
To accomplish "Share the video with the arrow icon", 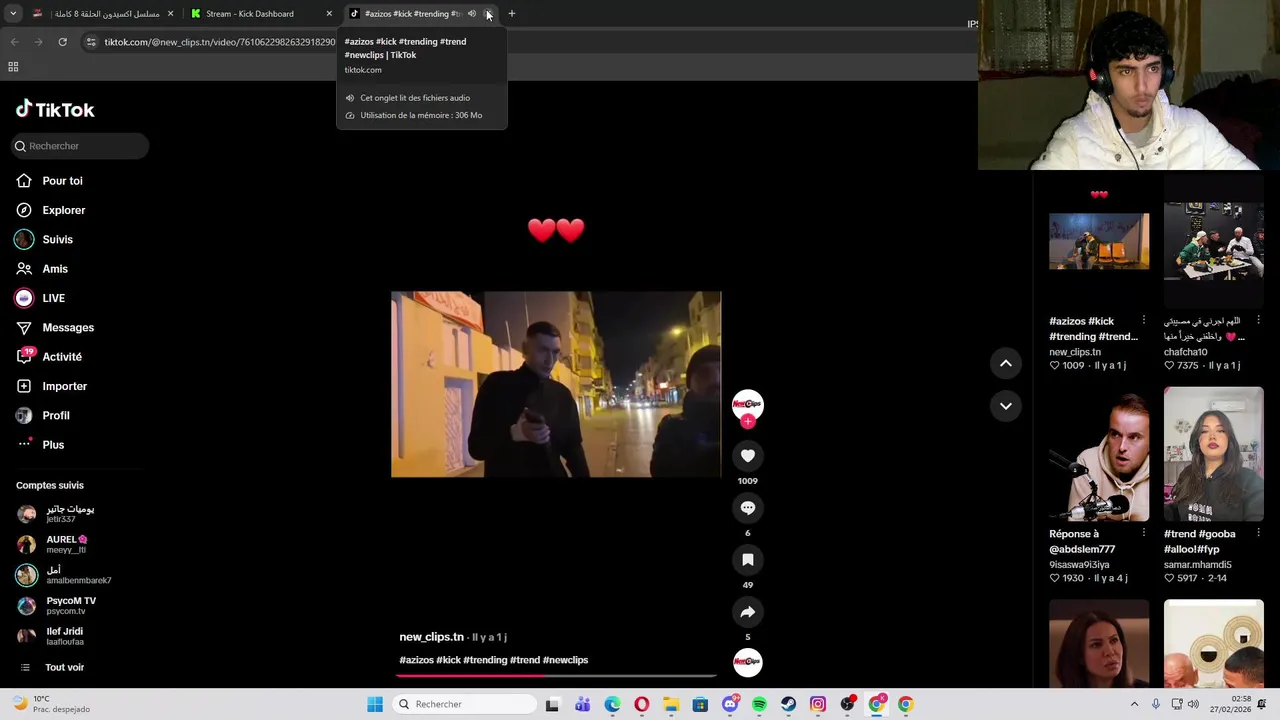I will point(747,612).
